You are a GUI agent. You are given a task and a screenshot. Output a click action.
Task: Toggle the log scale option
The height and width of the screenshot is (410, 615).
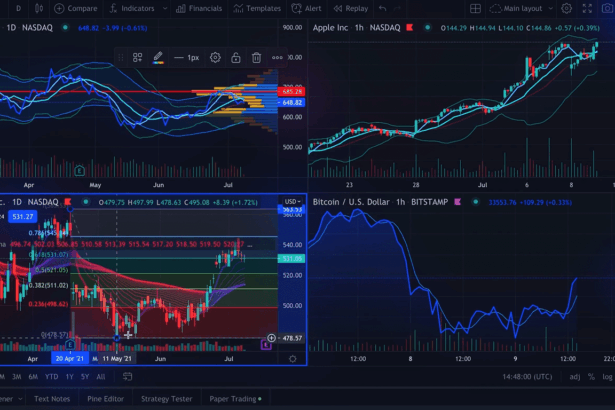607,377
